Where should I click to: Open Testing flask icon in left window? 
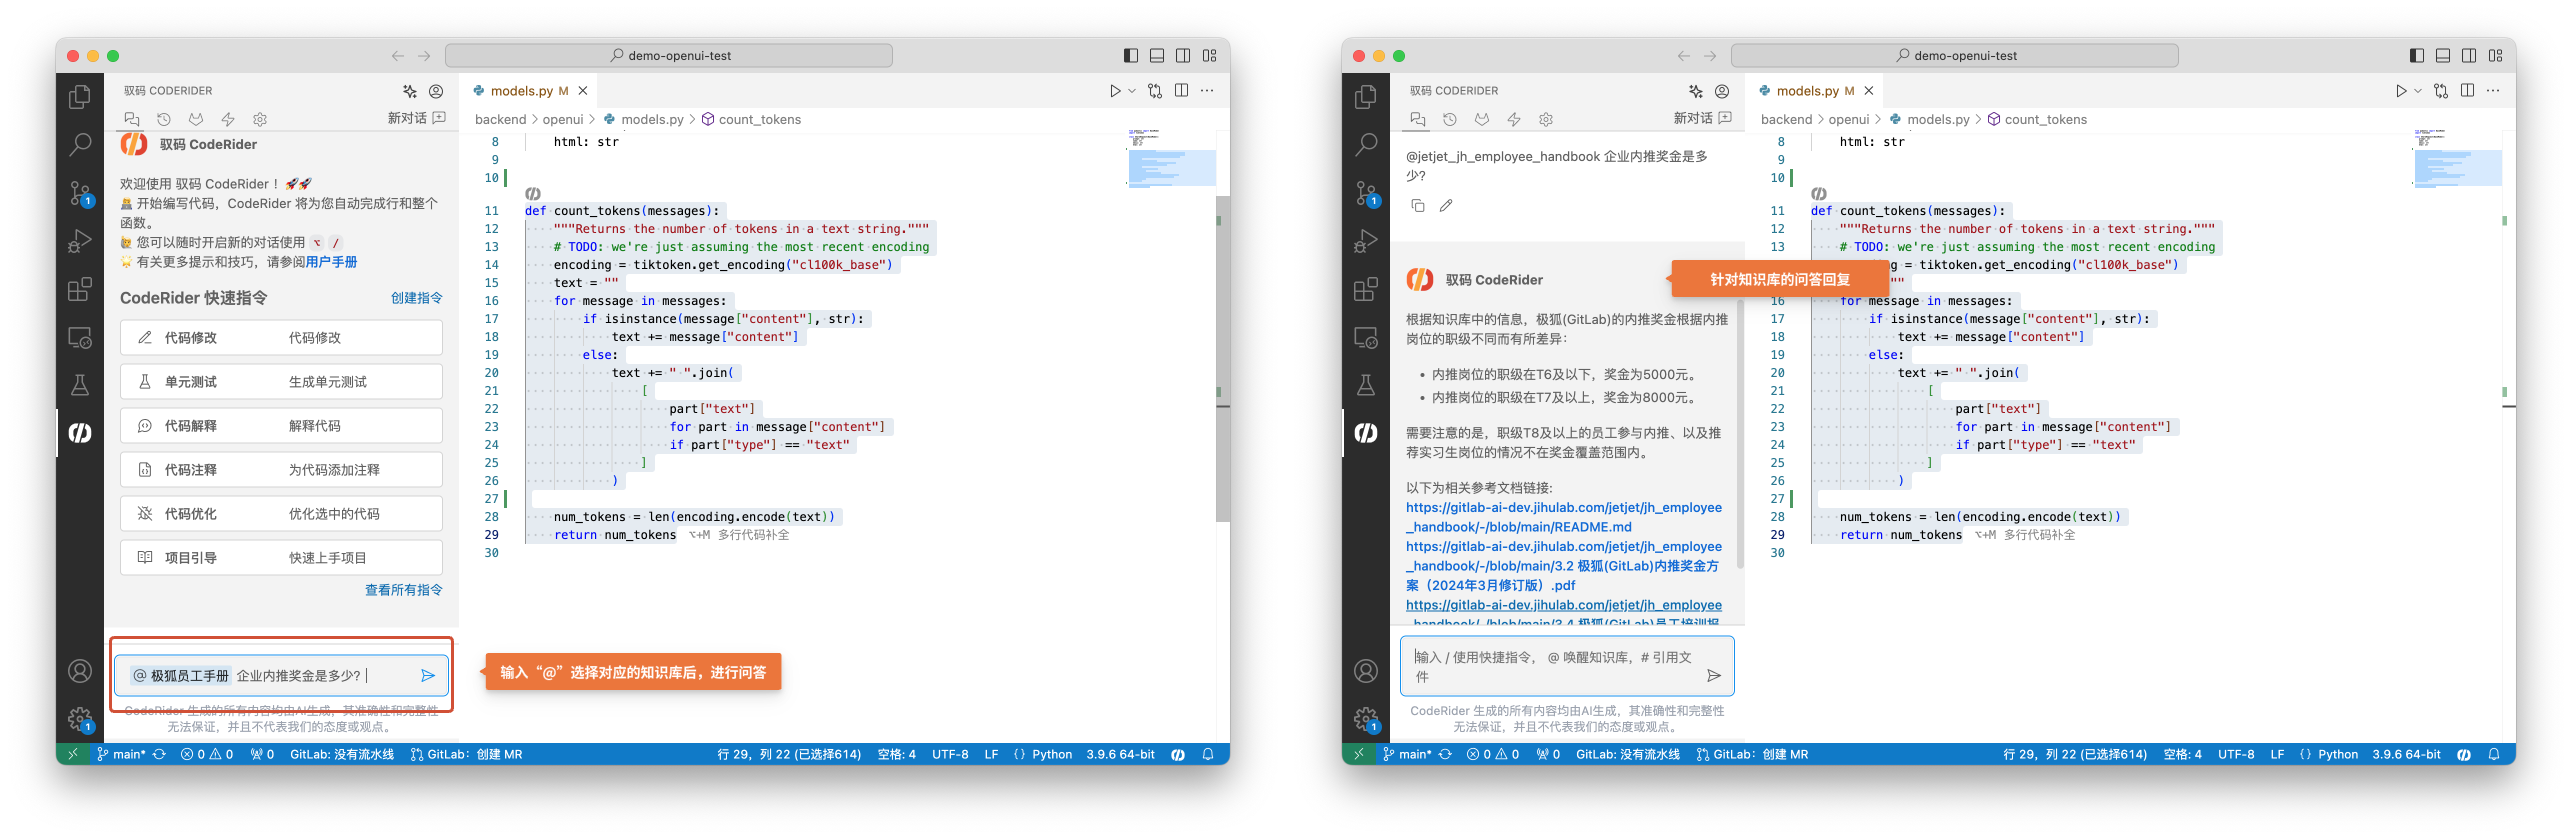(80, 385)
